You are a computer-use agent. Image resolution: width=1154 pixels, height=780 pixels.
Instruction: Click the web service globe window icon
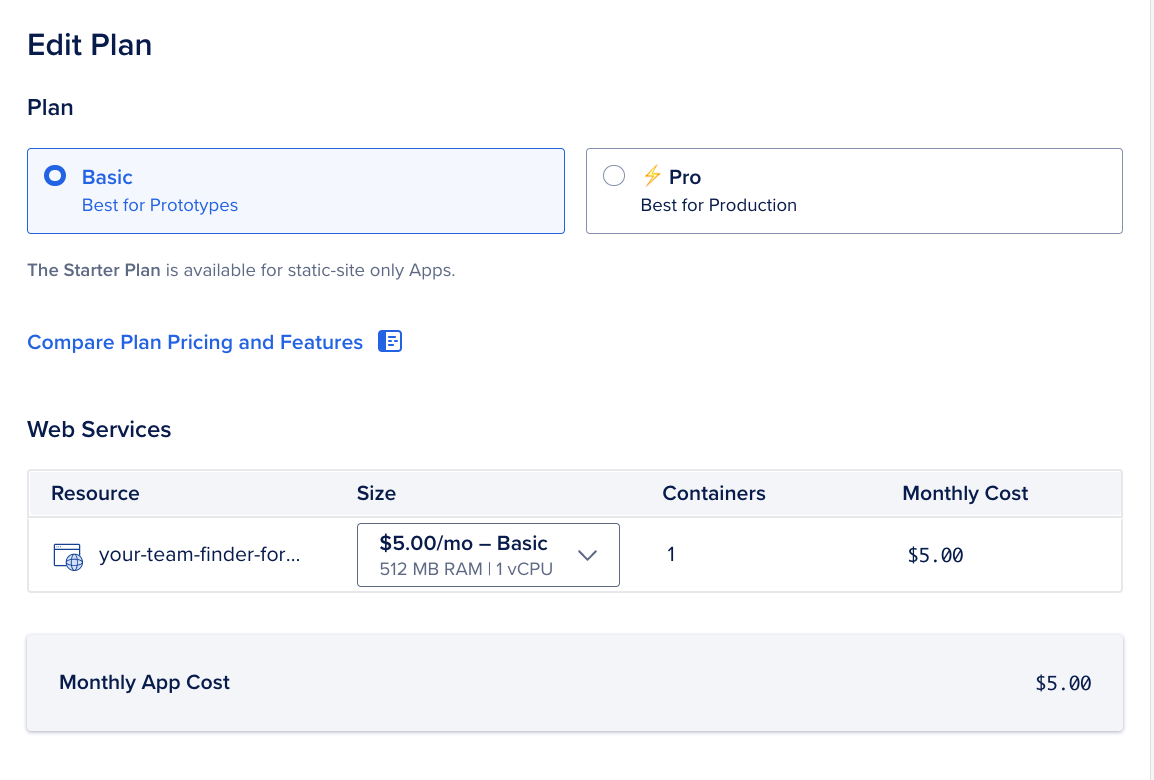[x=68, y=556]
